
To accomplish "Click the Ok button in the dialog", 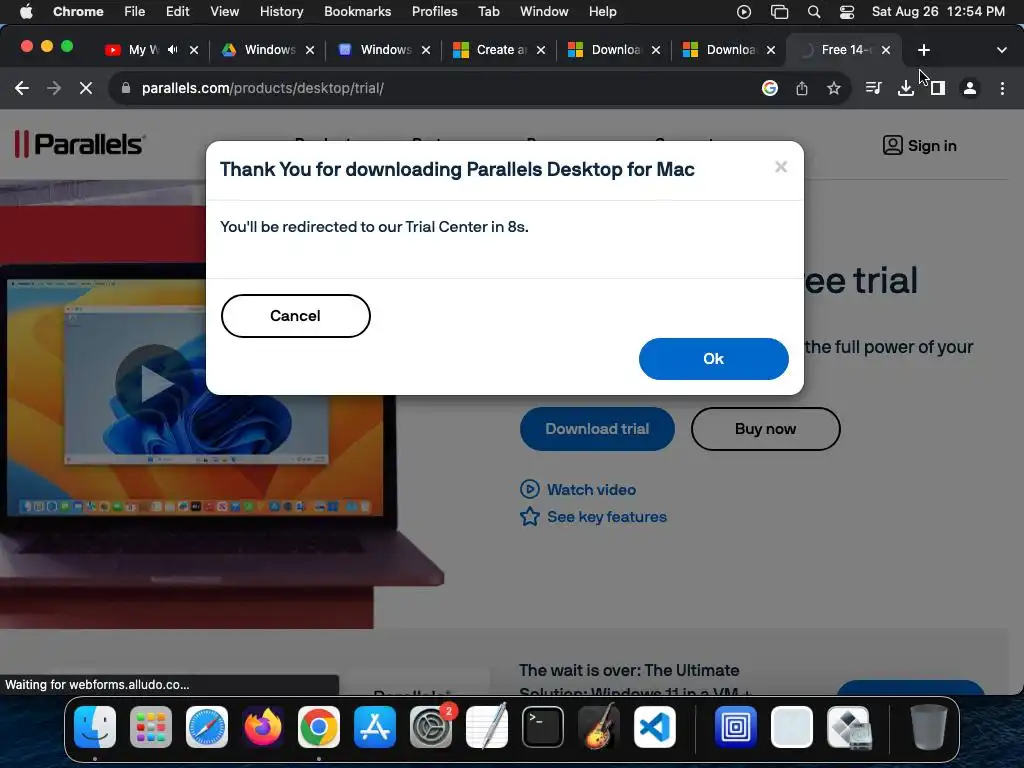I will tap(713, 359).
